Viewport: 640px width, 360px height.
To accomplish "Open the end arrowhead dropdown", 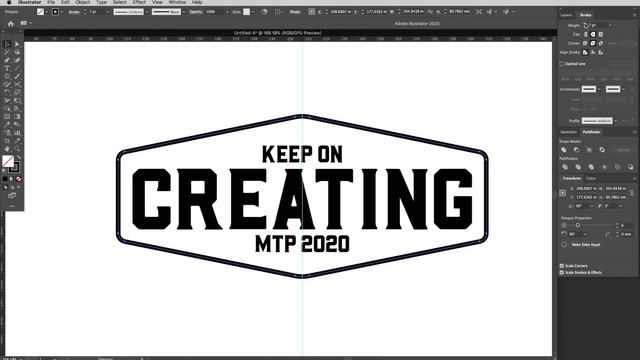I will pyautogui.click(x=623, y=89).
